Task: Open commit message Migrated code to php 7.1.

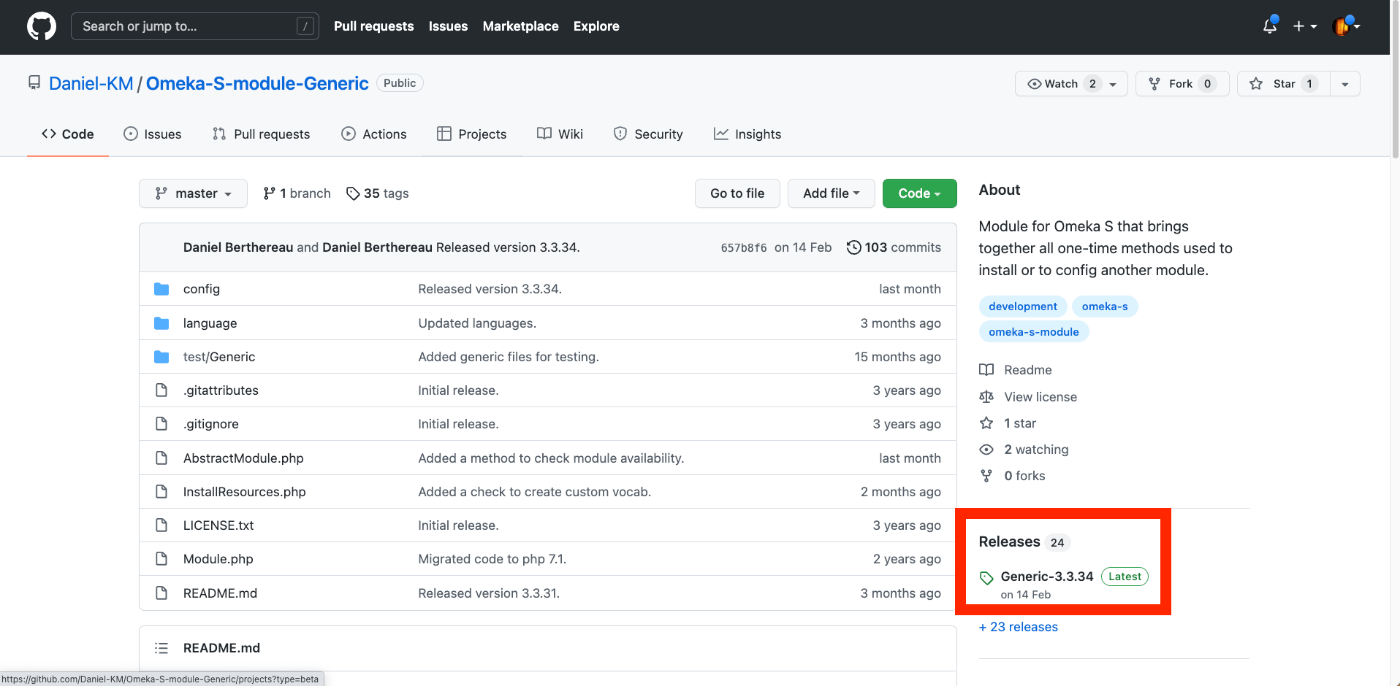Action: 492,559
